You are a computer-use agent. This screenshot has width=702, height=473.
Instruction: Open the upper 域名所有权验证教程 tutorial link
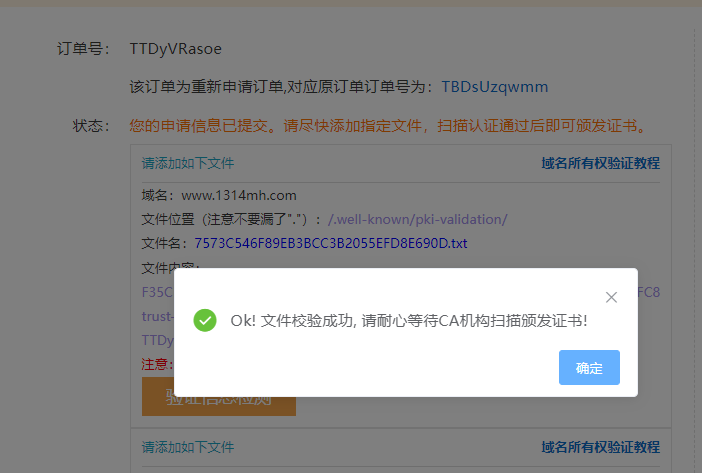(600, 163)
